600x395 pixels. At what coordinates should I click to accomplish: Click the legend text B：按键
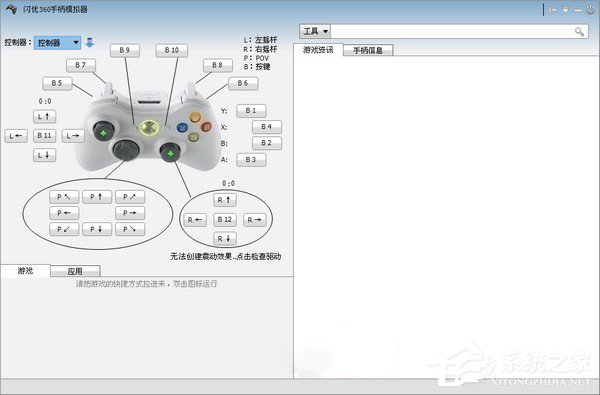coord(257,67)
